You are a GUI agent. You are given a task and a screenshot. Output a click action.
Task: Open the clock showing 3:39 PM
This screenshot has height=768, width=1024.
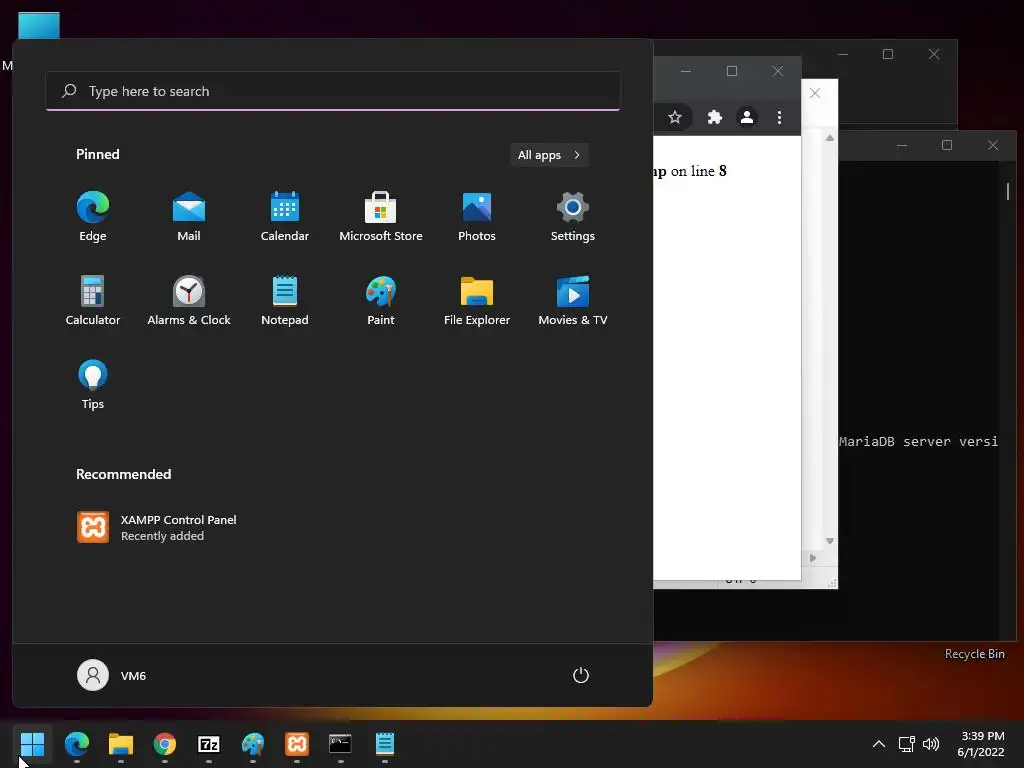981,744
